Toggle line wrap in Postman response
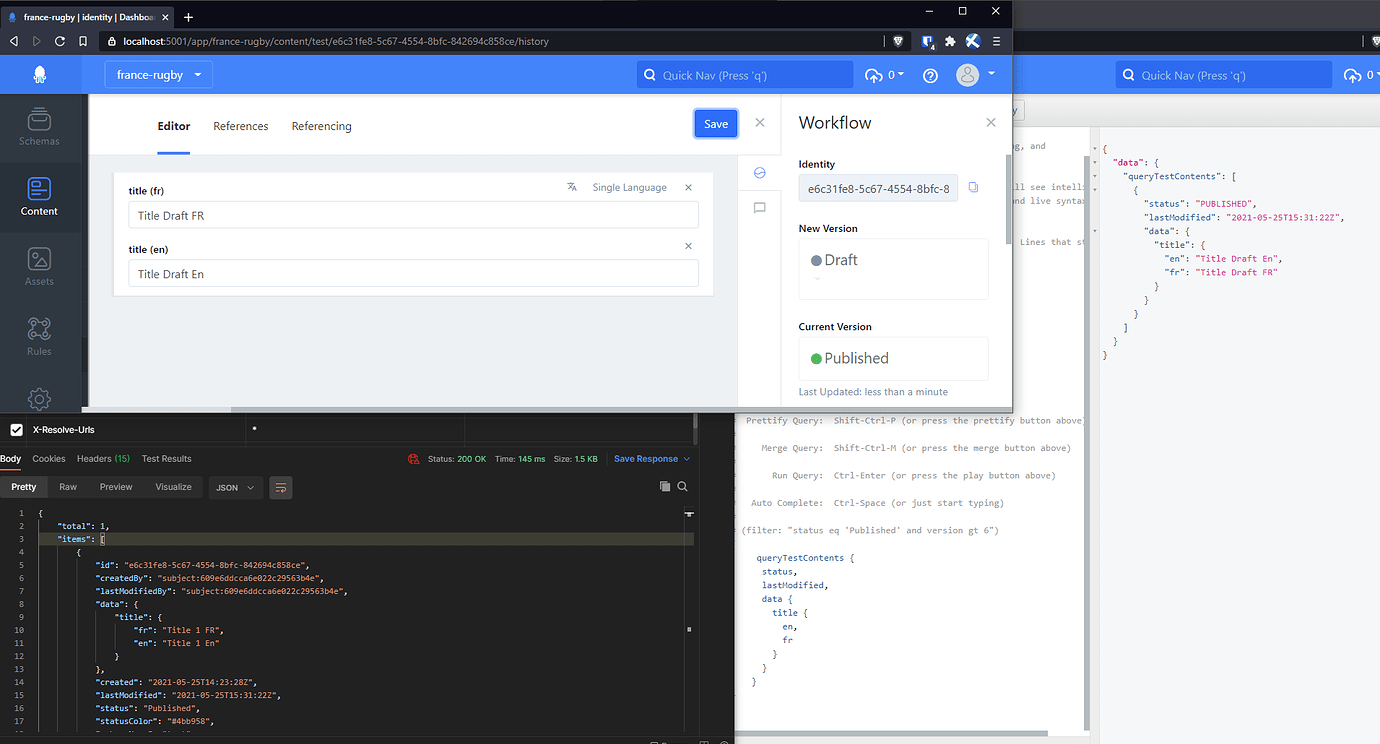Viewport: 1380px width, 744px height. click(x=281, y=488)
